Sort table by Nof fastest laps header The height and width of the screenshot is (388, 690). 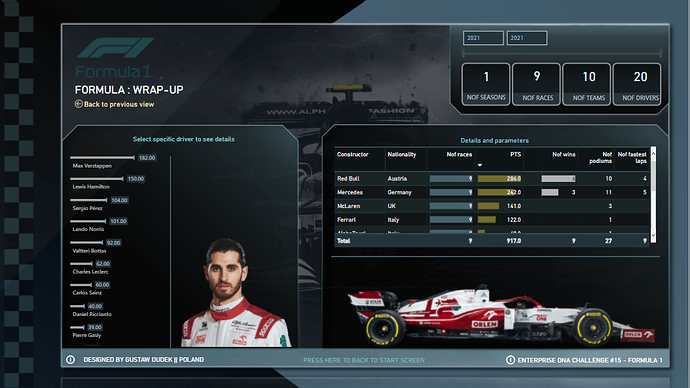(632, 157)
